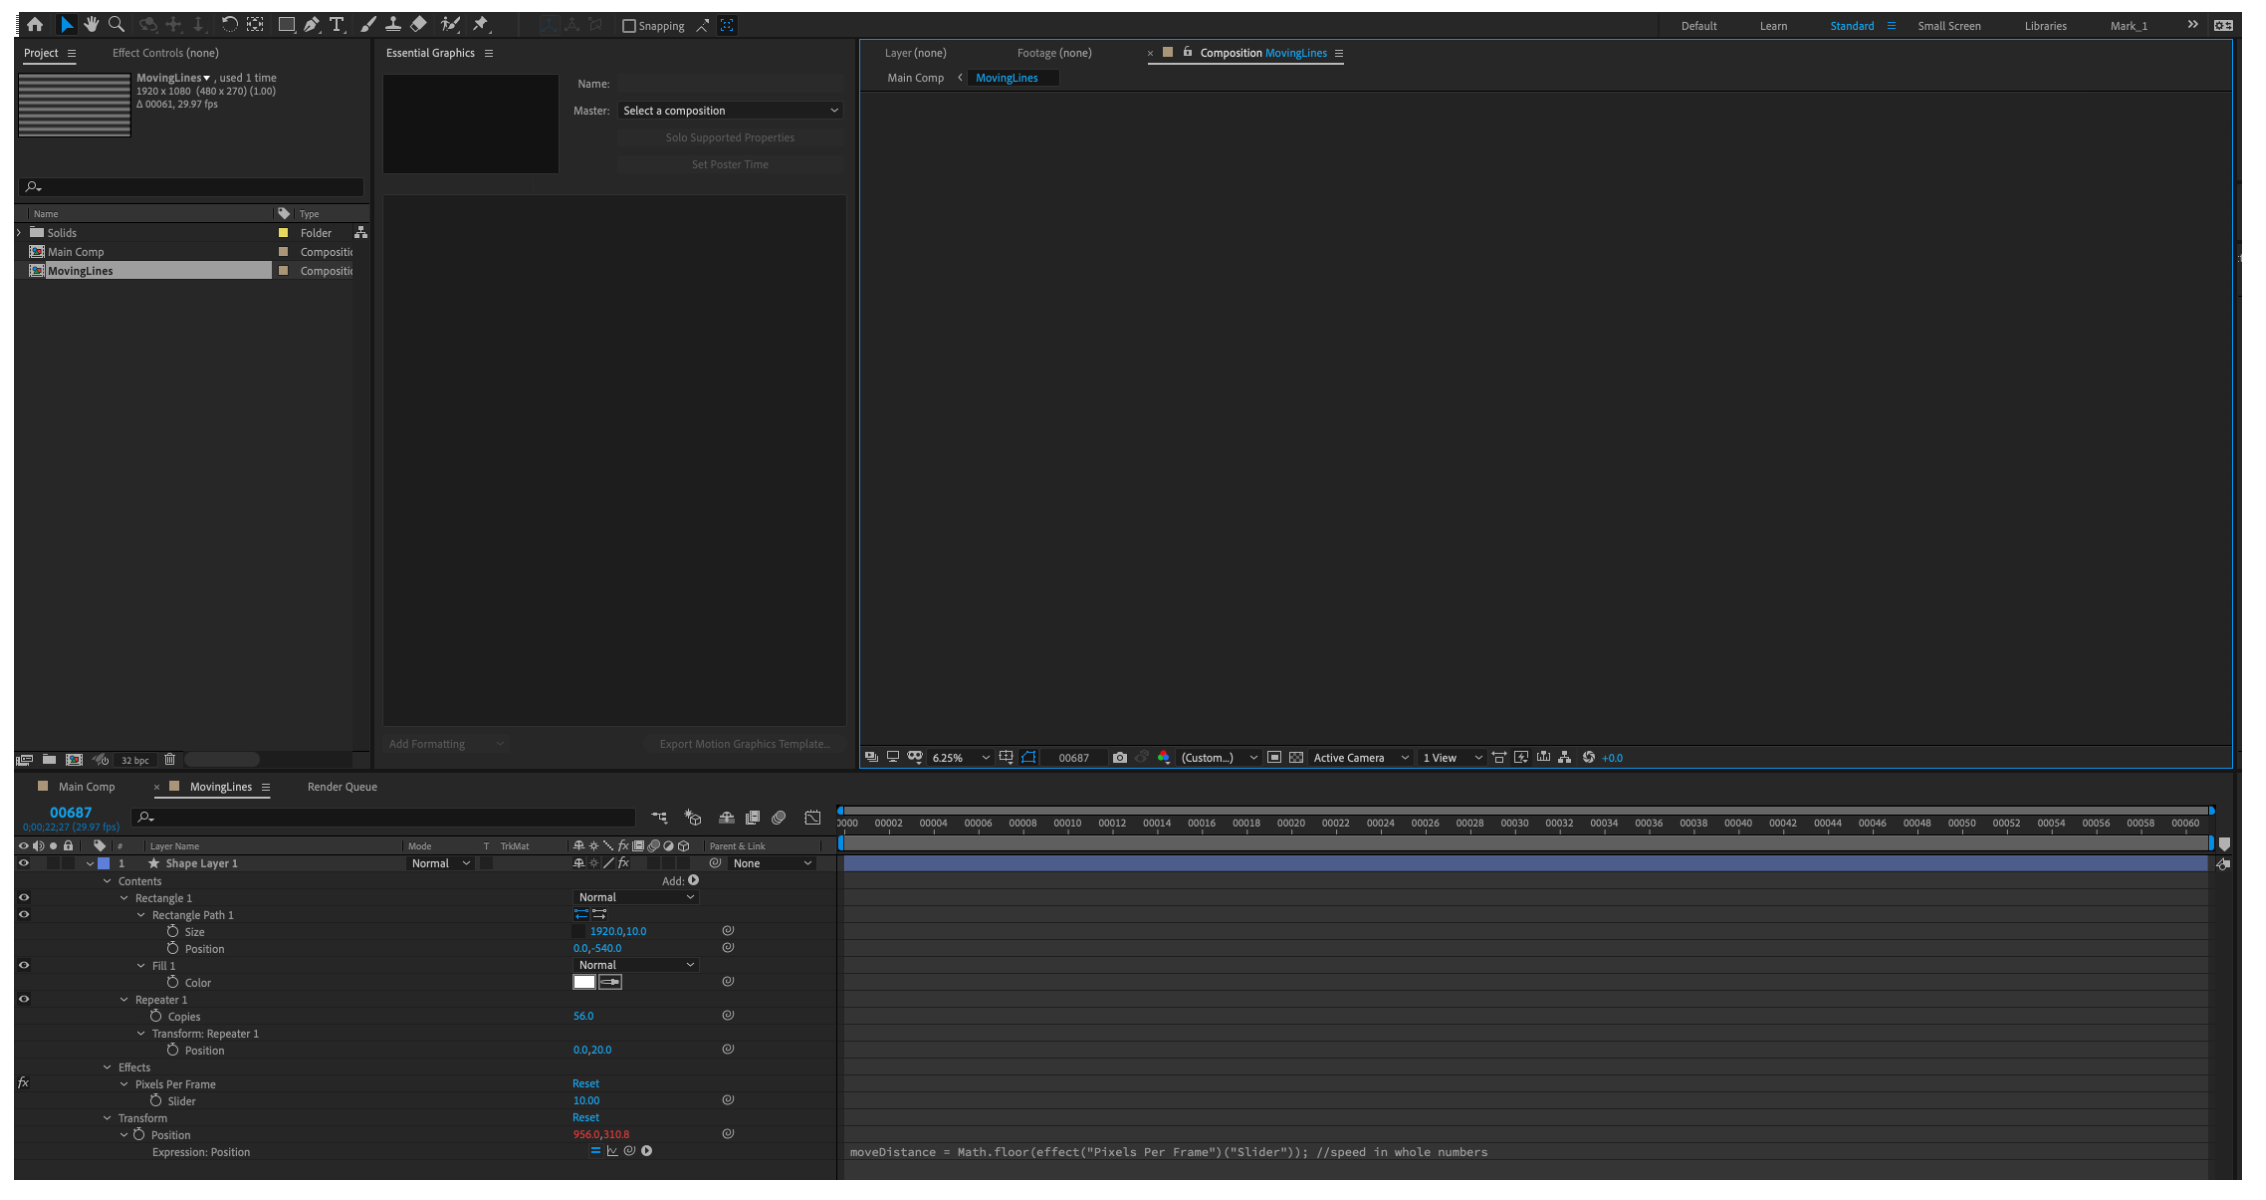Click Reset on the Pixels Per Frame effect

click(585, 1083)
